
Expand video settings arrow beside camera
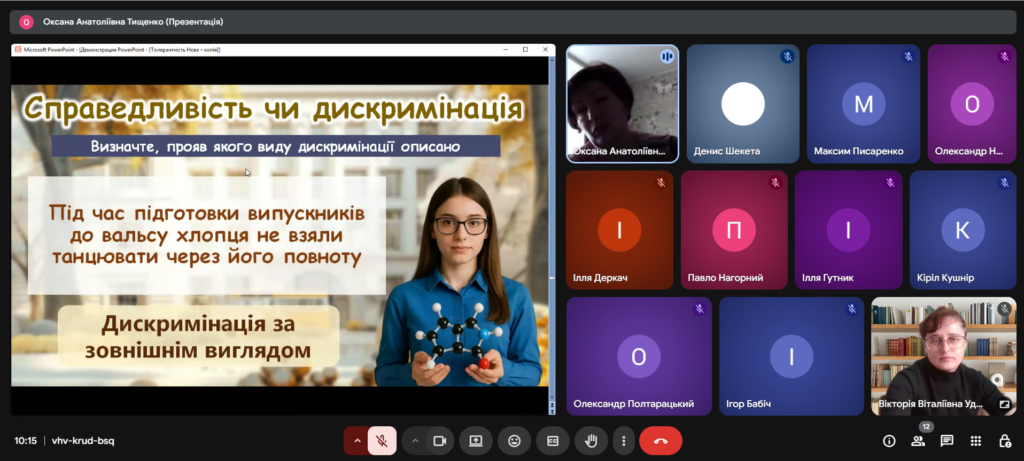tap(414, 440)
